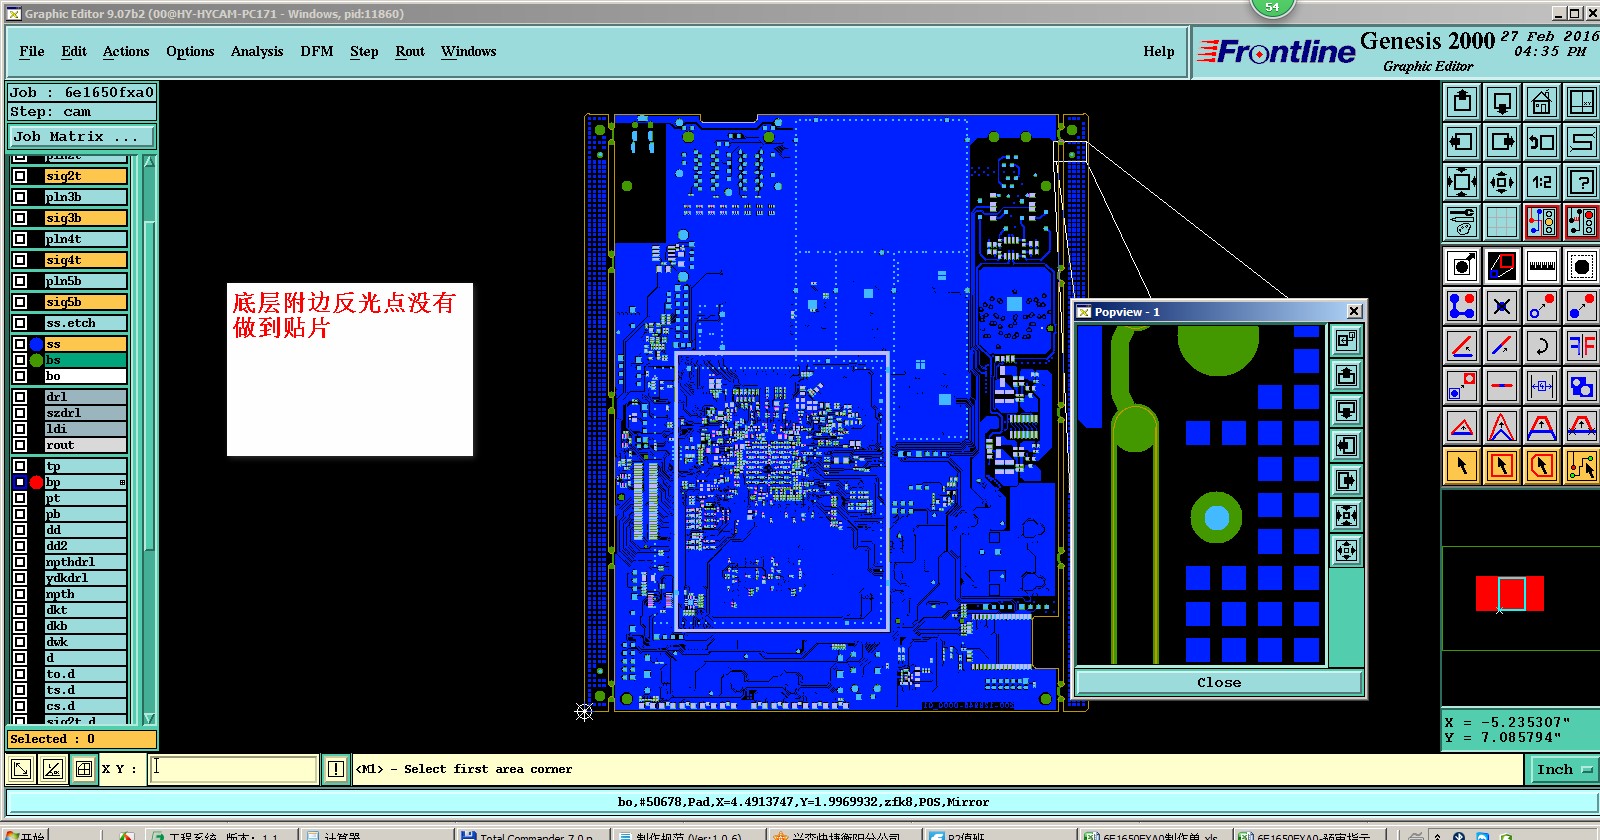Click the home view icon
The width and height of the screenshot is (1600, 840).
pyautogui.click(x=1542, y=102)
